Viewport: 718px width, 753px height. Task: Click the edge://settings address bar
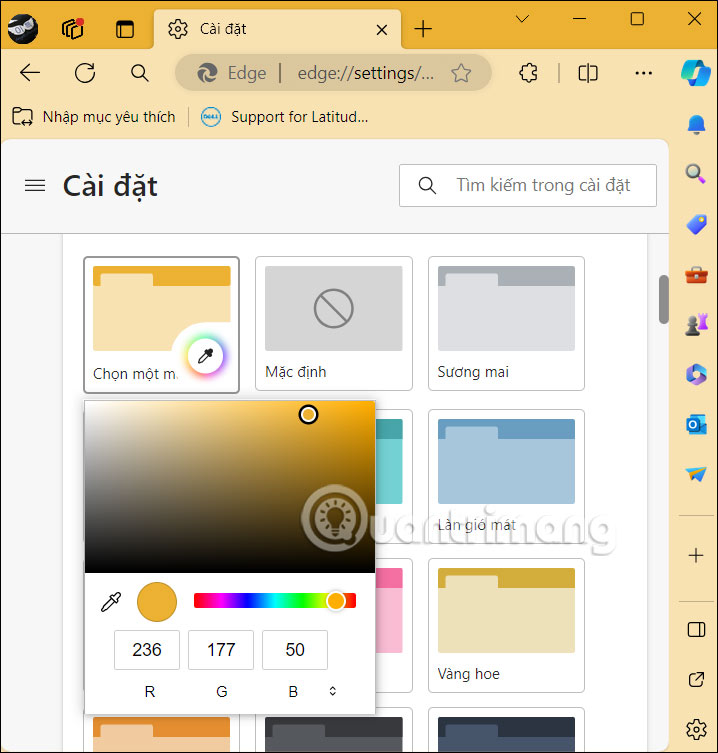pyautogui.click(x=333, y=73)
